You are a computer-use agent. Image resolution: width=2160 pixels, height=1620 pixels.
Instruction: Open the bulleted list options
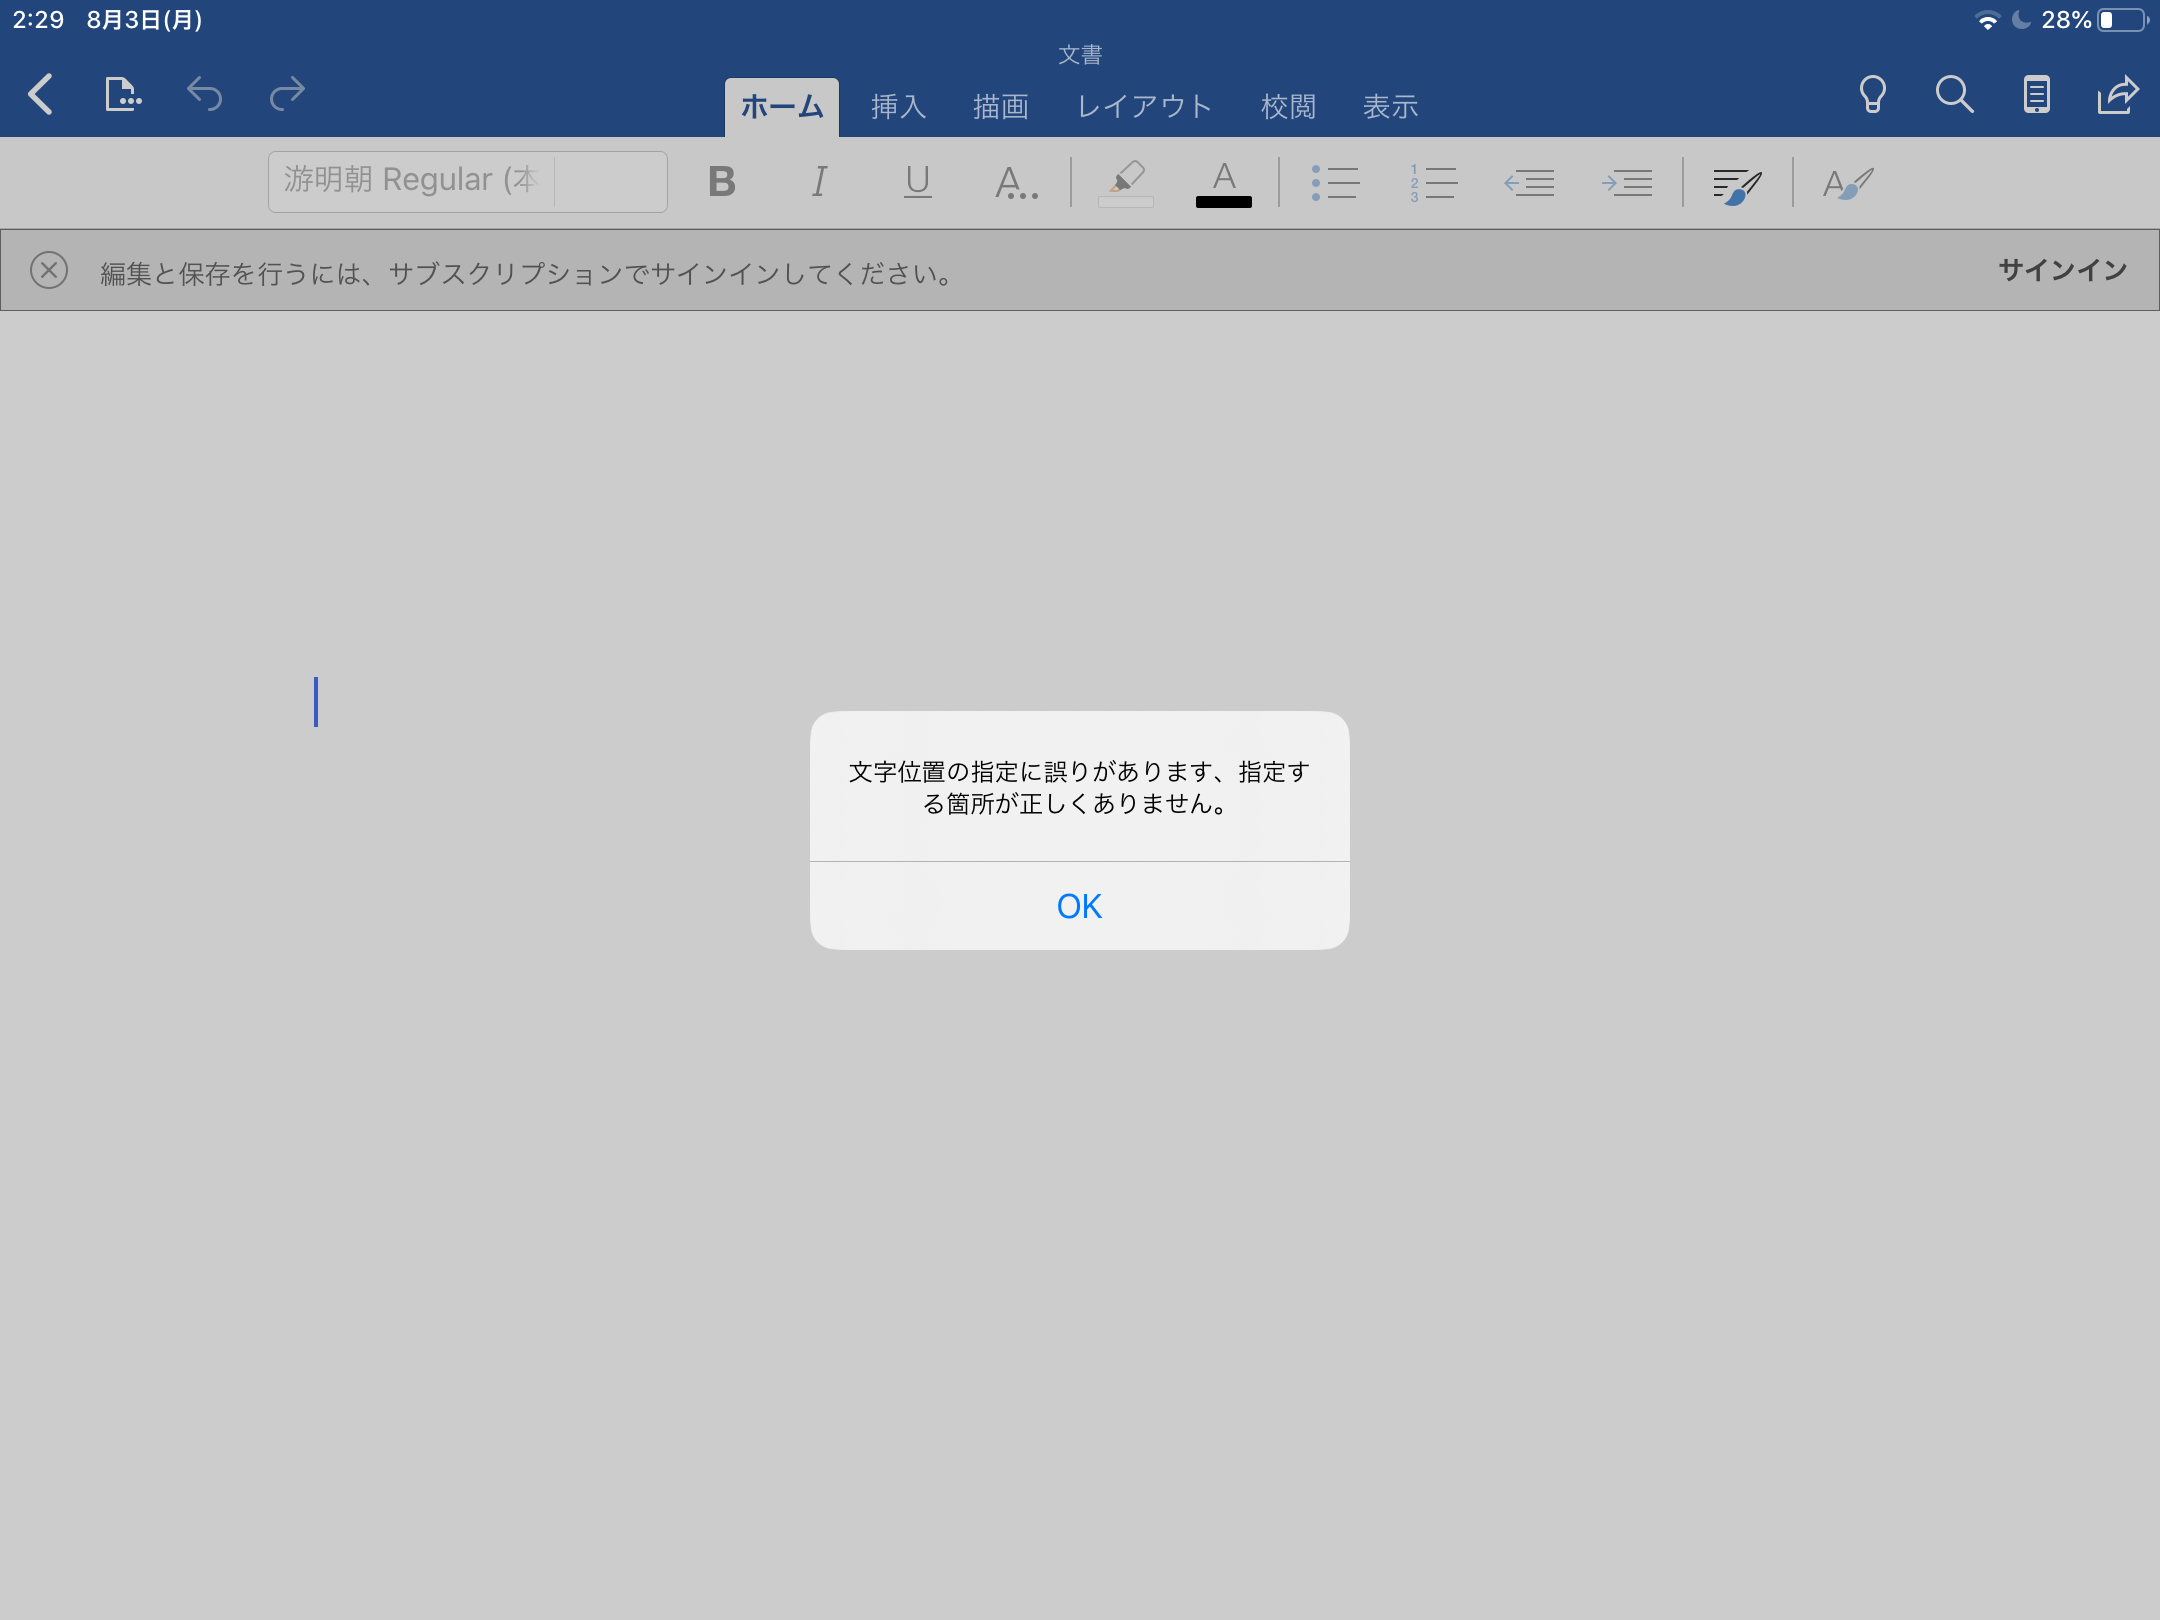[1337, 182]
